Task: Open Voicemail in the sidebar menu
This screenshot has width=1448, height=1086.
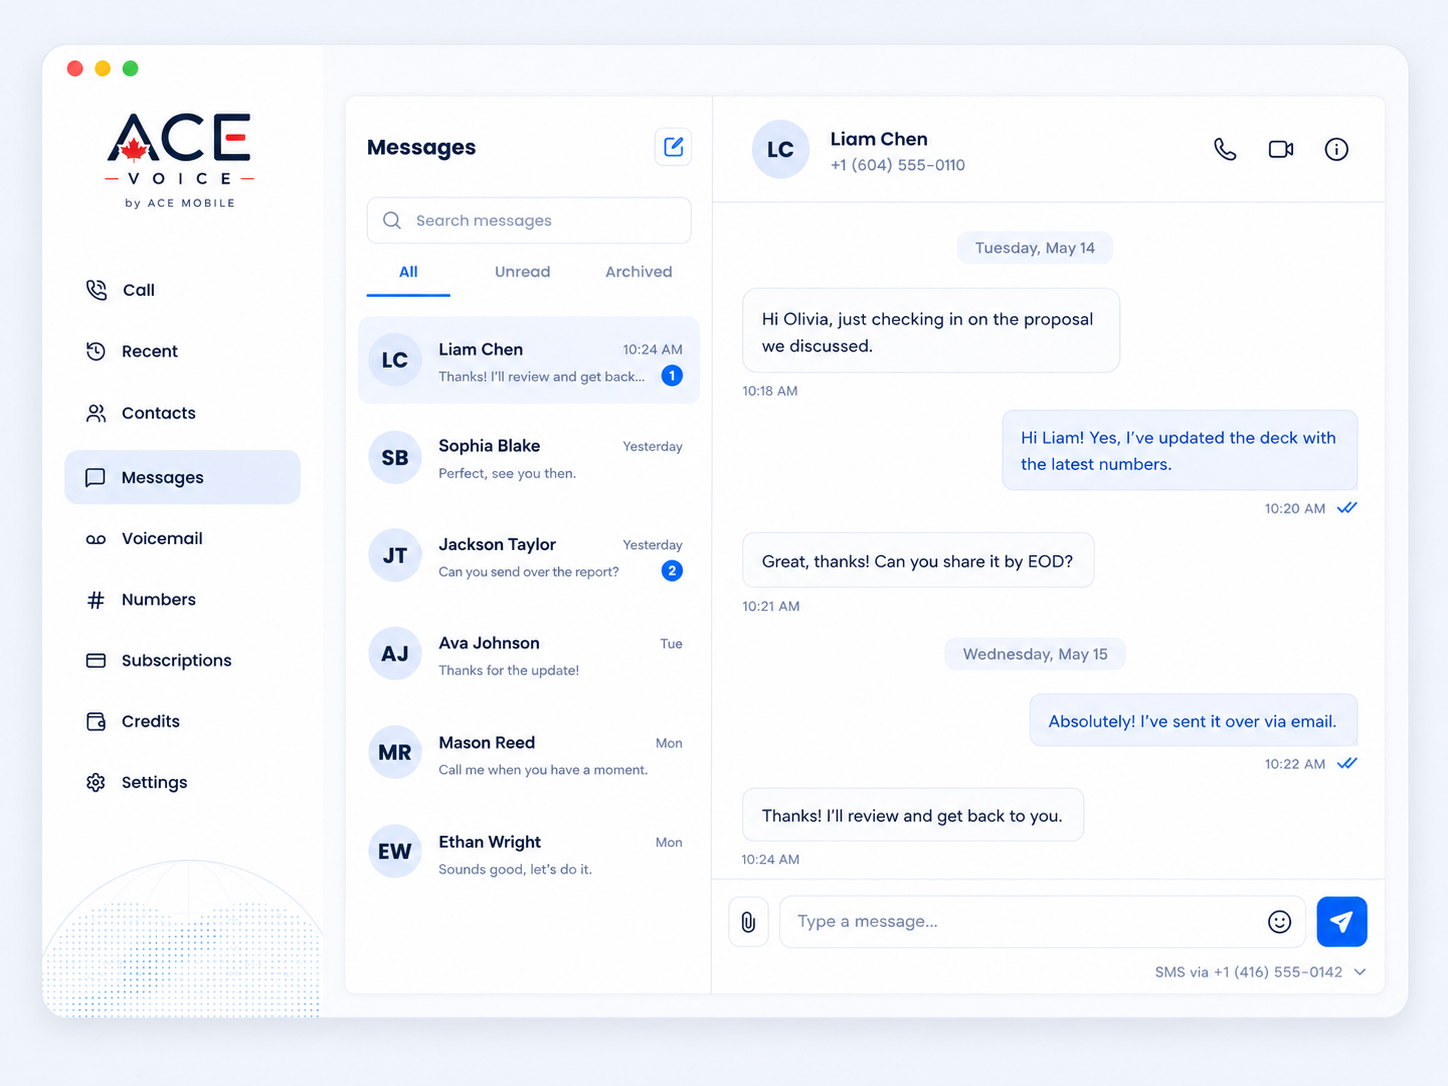Action: [182, 539]
